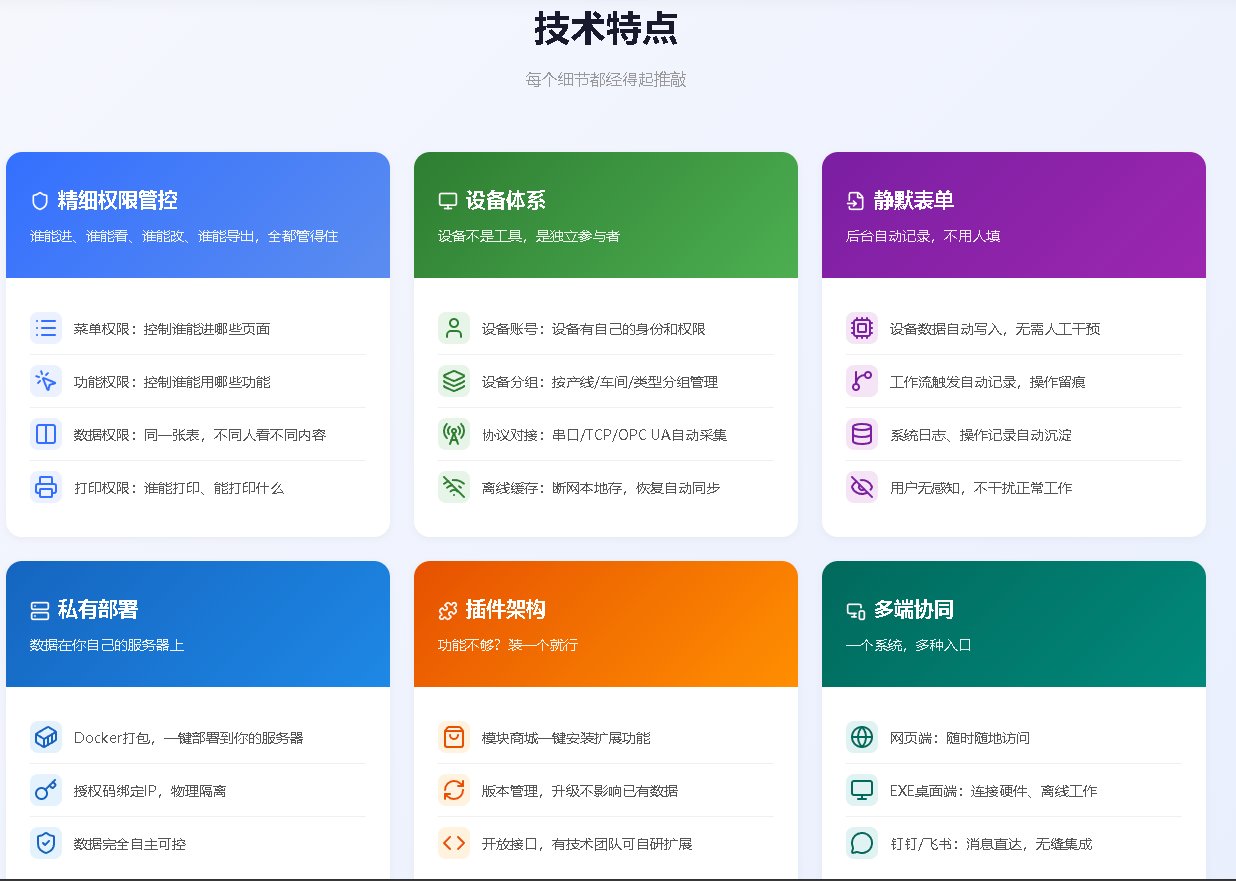1236x881 pixels.
Task: Click the chat bubble icon for 钉钉/飞书
Action: tap(862, 843)
